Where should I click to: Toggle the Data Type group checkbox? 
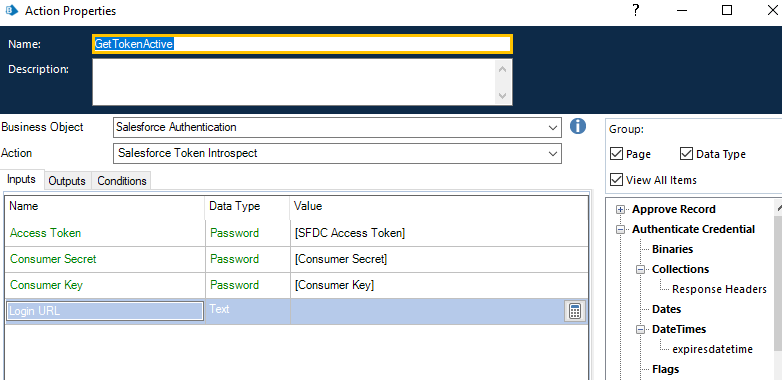[x=686, y=154]
